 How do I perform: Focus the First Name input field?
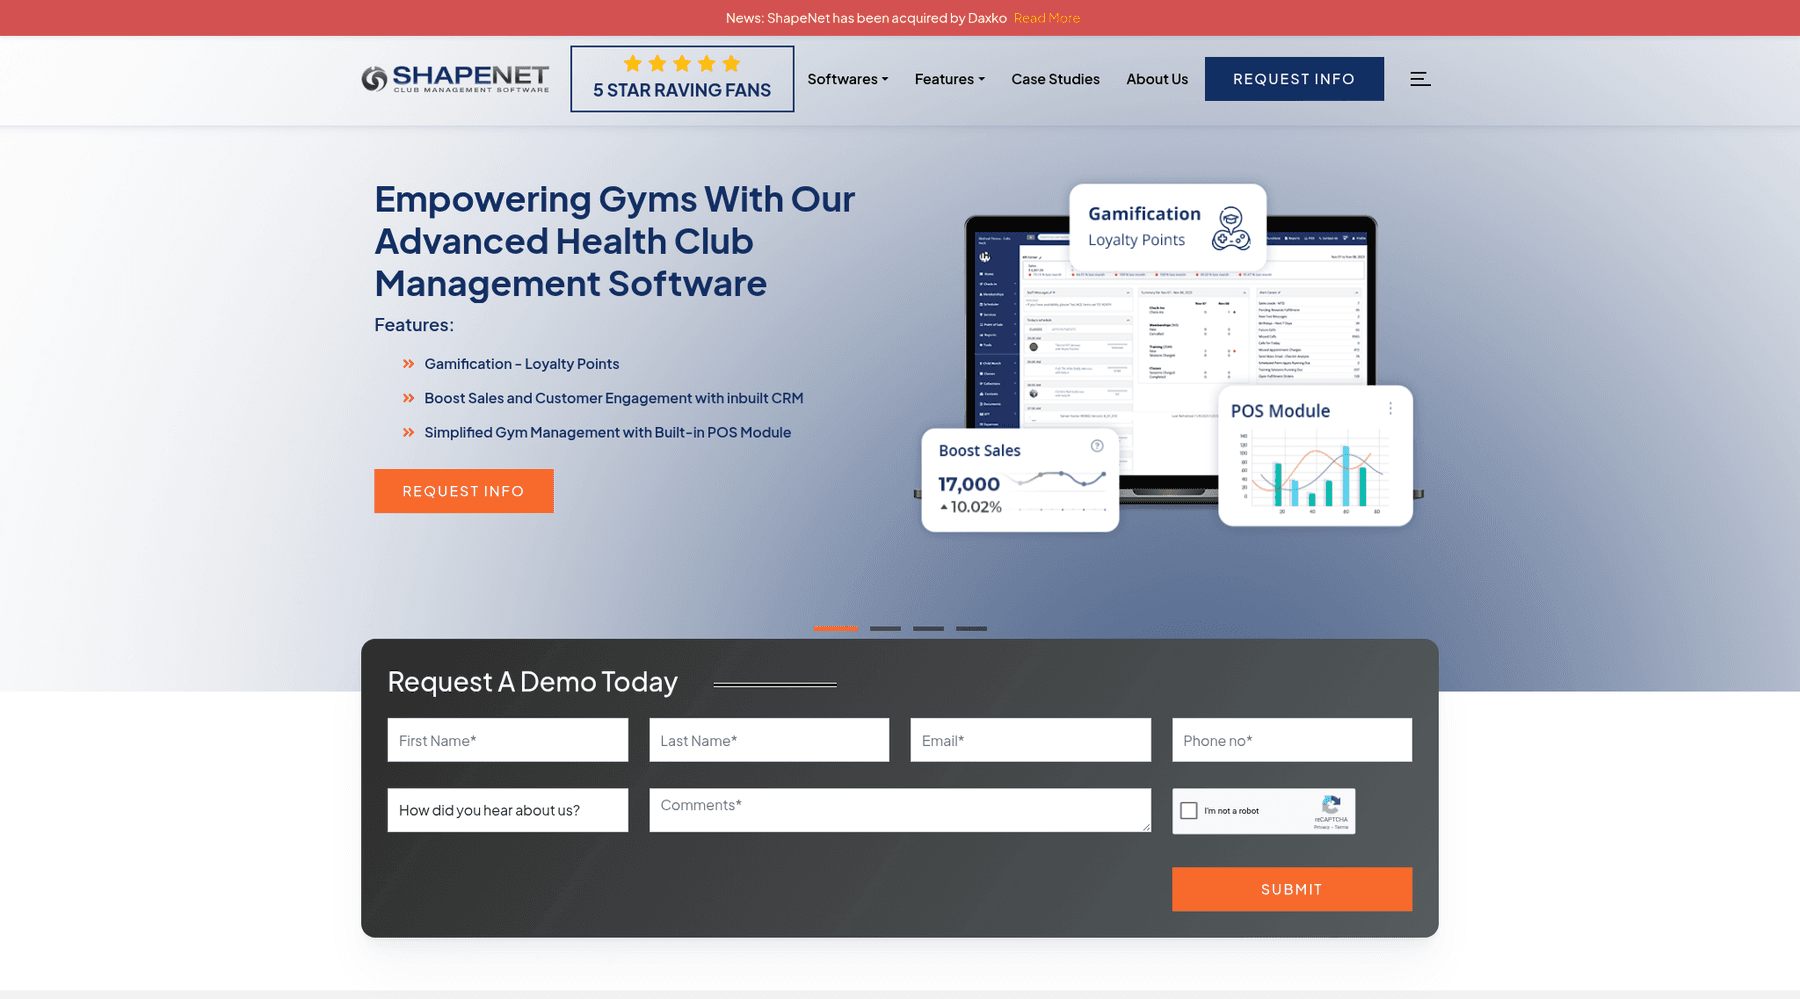(x=508, y=740)
